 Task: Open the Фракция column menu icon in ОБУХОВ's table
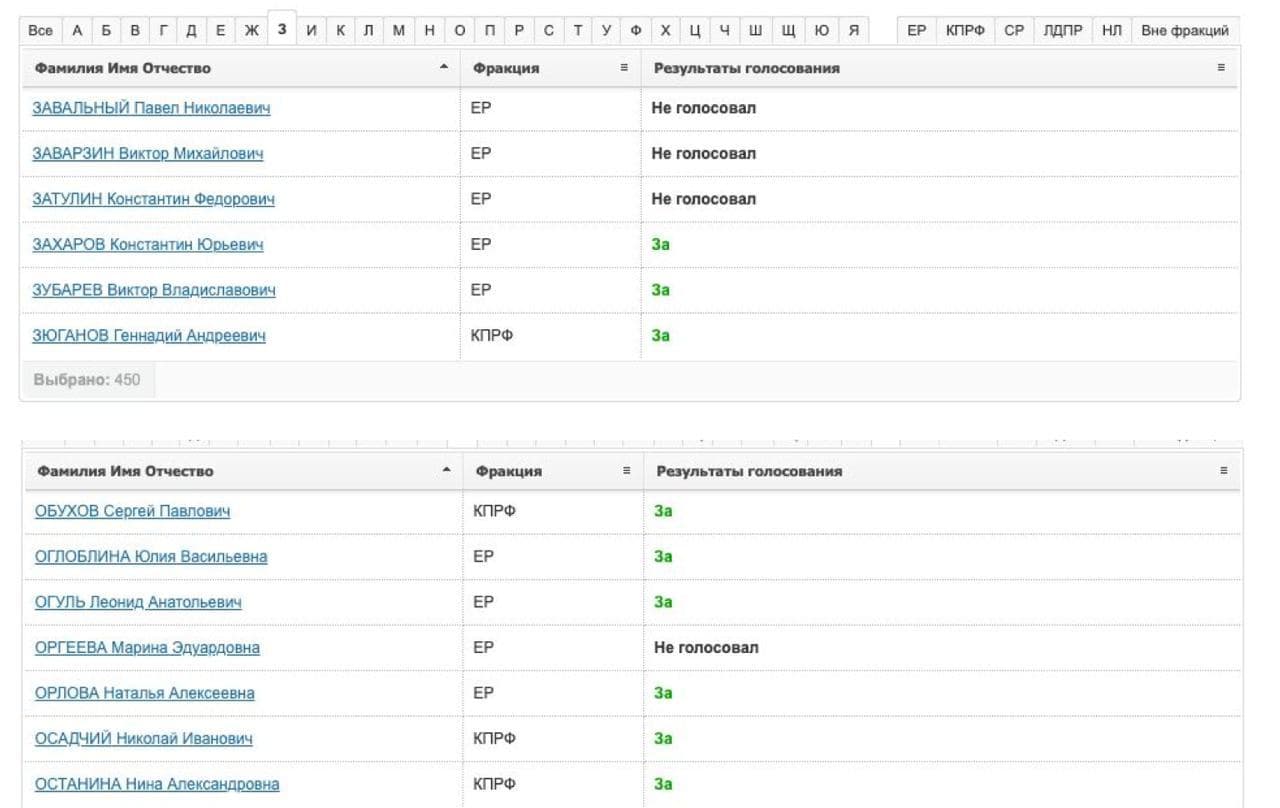pos(627,471)
